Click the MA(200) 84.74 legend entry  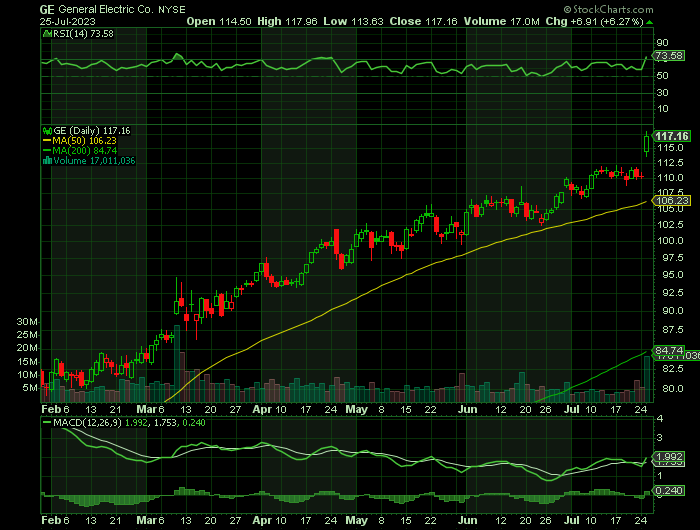pyautogui.click(x=79, y=150)
